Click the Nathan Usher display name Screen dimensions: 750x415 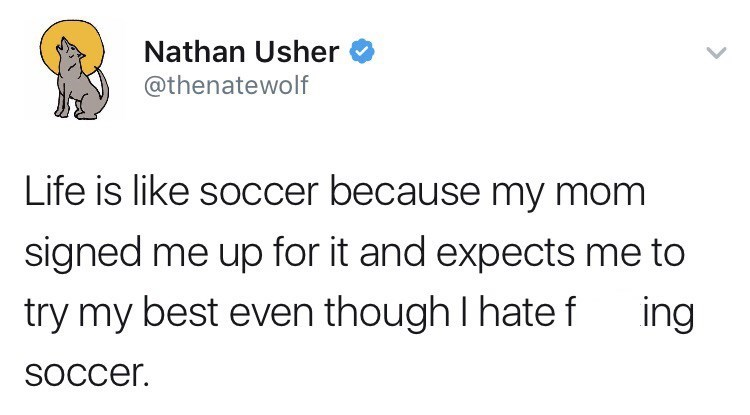(x=241, y=52)
